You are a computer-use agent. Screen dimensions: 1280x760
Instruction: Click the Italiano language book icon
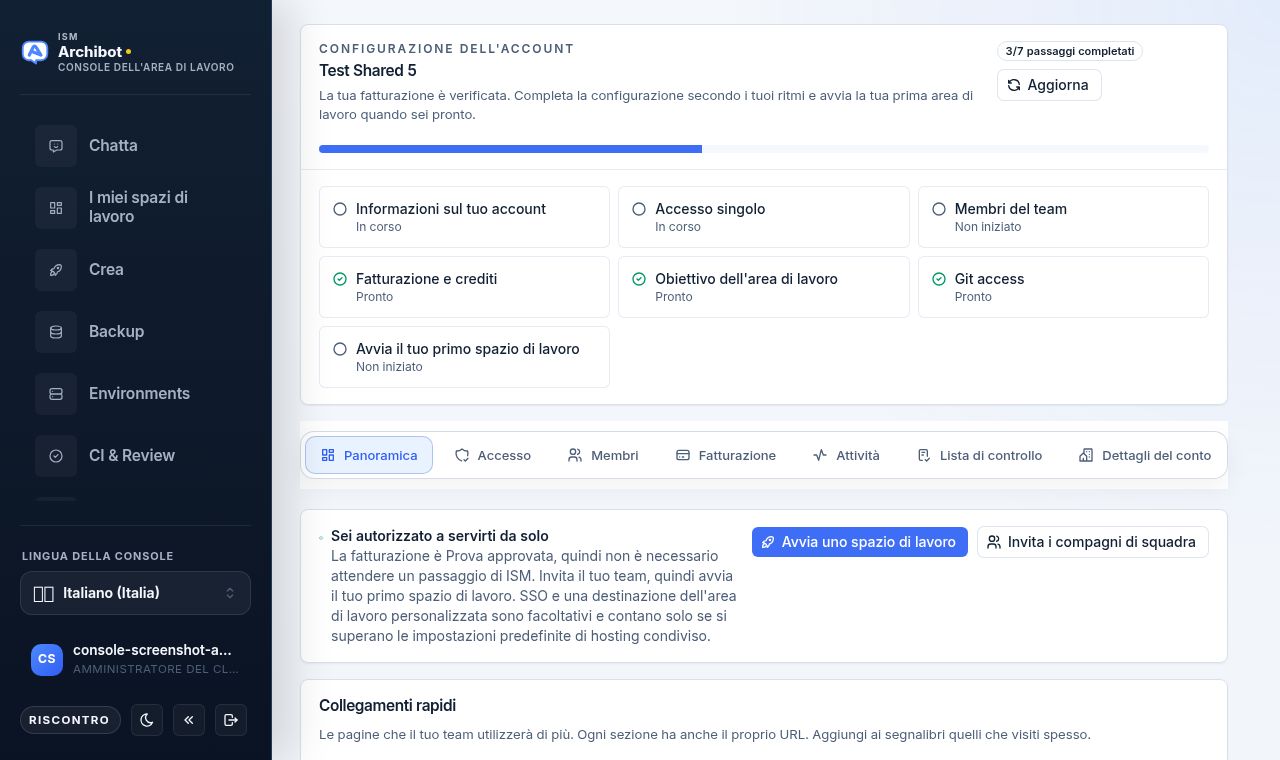point(44,593)
